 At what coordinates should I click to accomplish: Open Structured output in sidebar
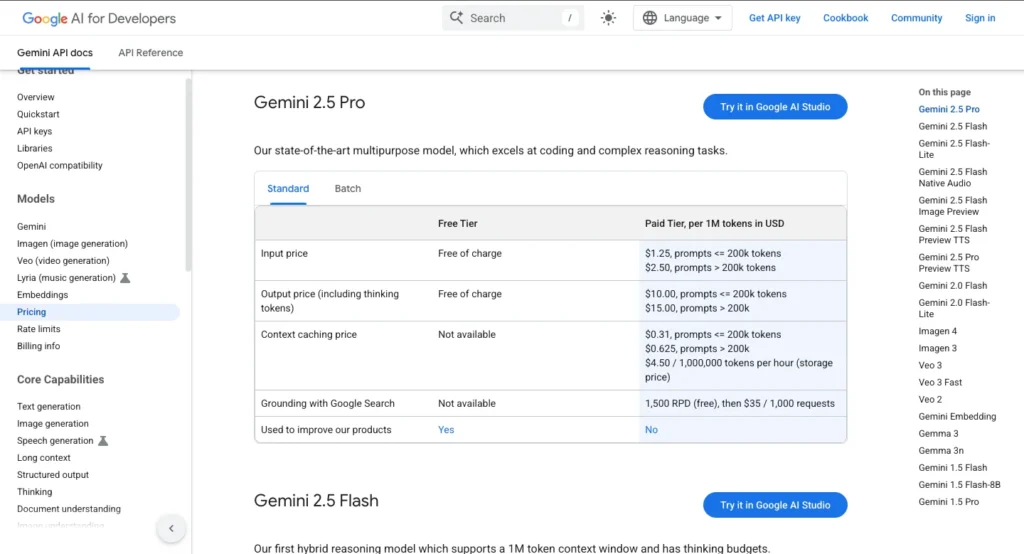pyautogui.click(x=53, y=474)
